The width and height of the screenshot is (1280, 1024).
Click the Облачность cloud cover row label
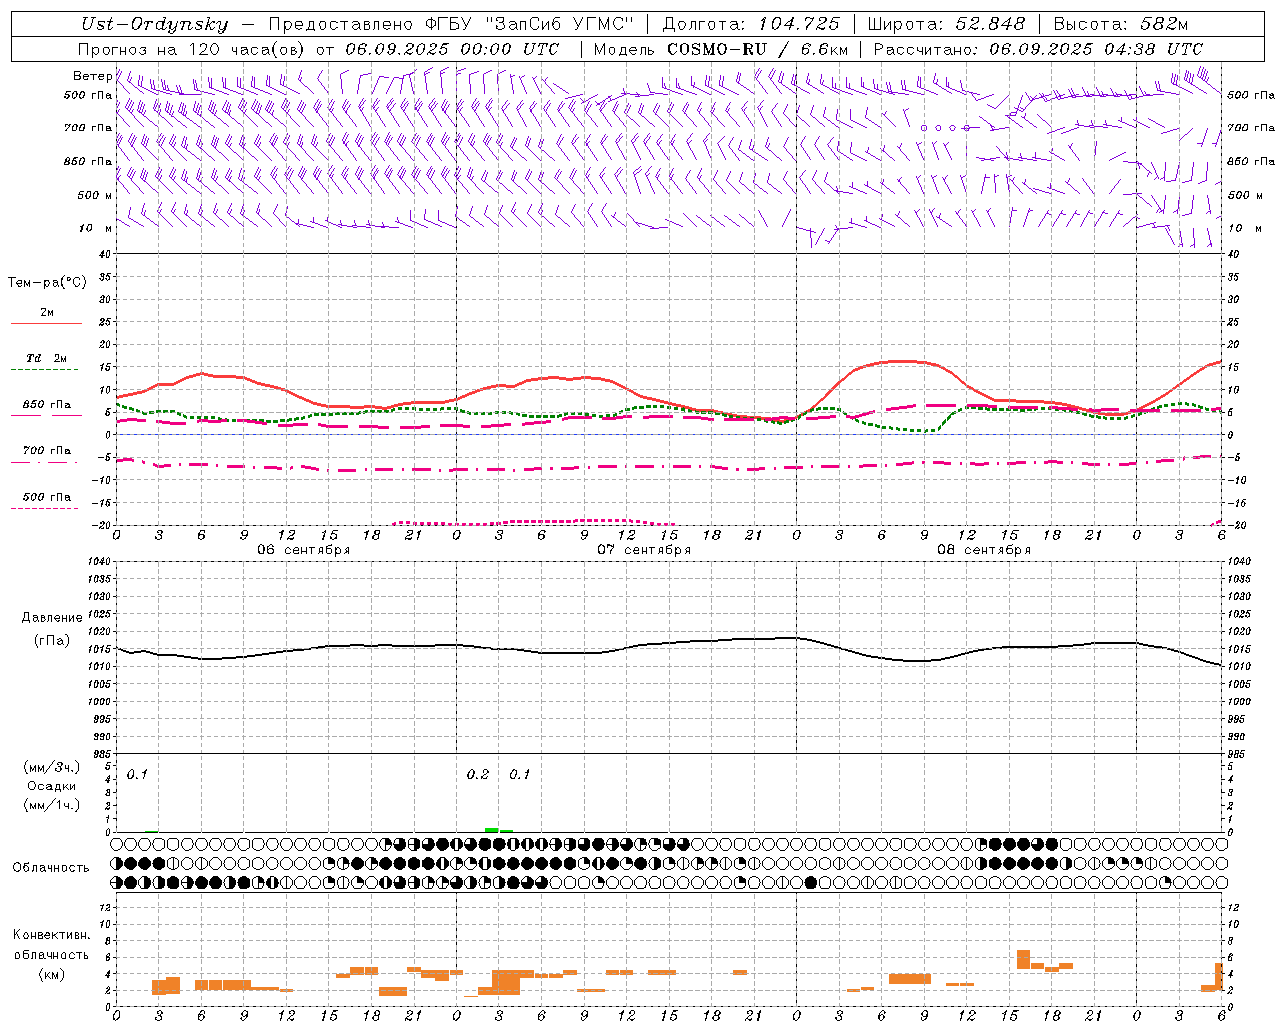point(51,867)
